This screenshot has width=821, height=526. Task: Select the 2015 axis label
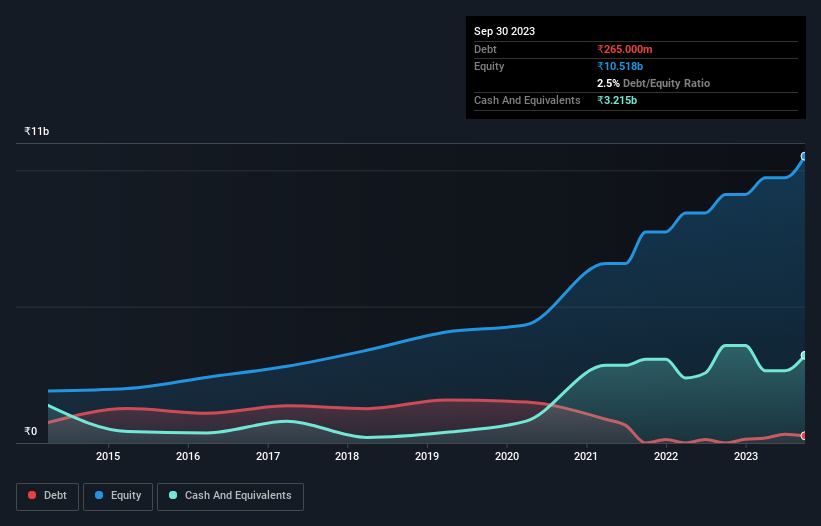pos(108,456)
